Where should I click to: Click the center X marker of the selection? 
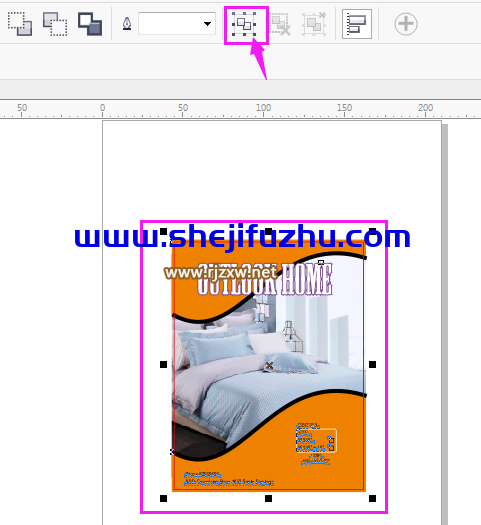pos(269,365)
